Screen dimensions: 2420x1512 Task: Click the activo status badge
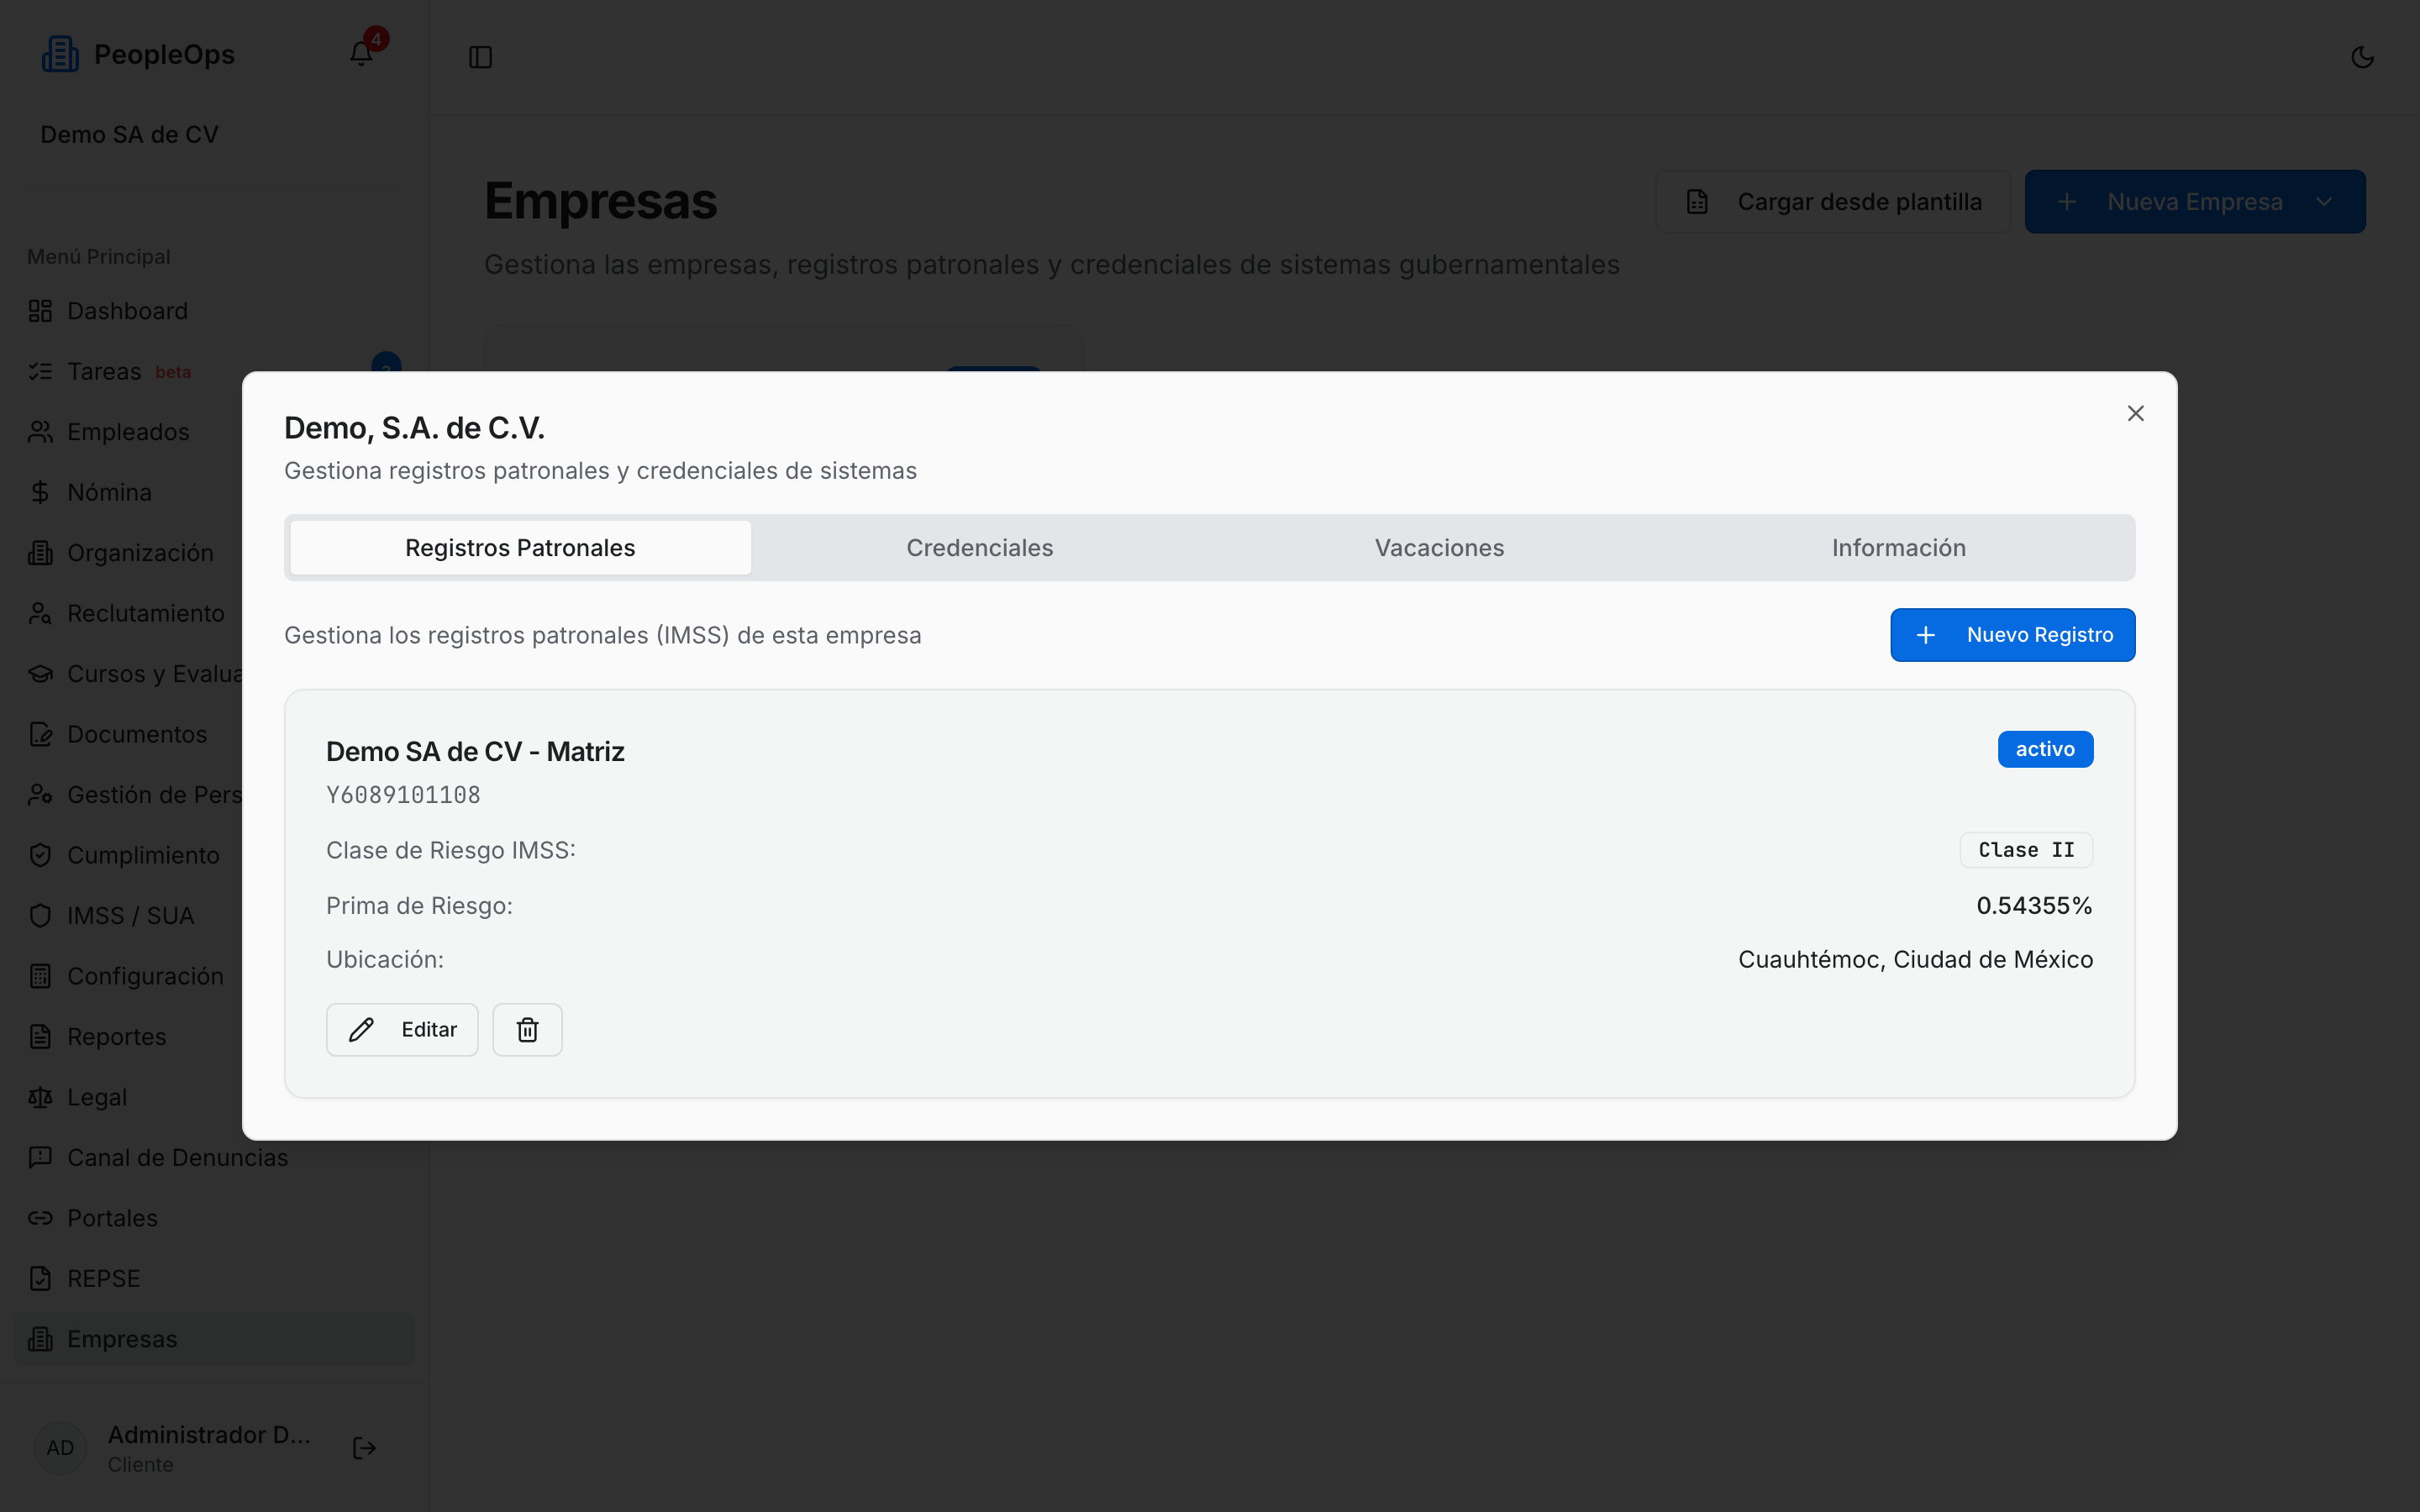click(x=2045, y=749)
